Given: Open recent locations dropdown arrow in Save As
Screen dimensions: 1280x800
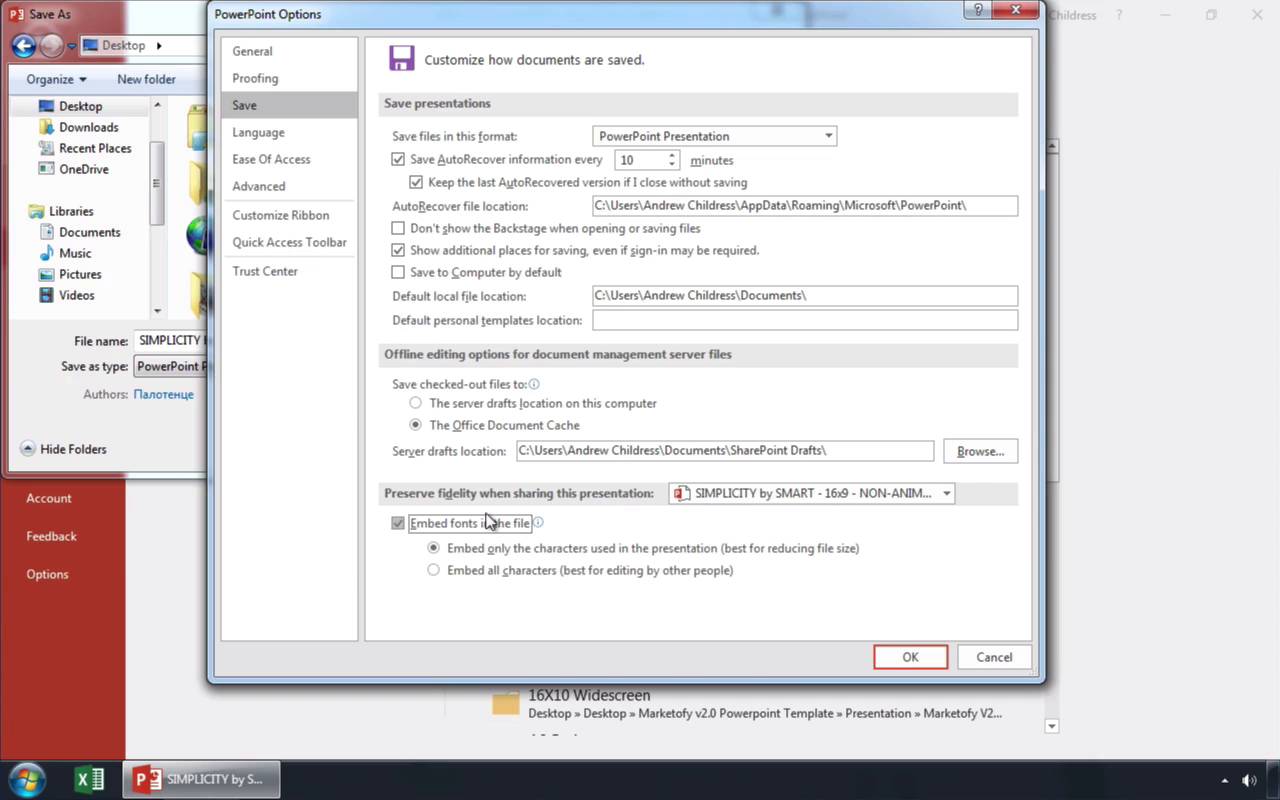Looking at the screenshot, I should pos(72,46).
